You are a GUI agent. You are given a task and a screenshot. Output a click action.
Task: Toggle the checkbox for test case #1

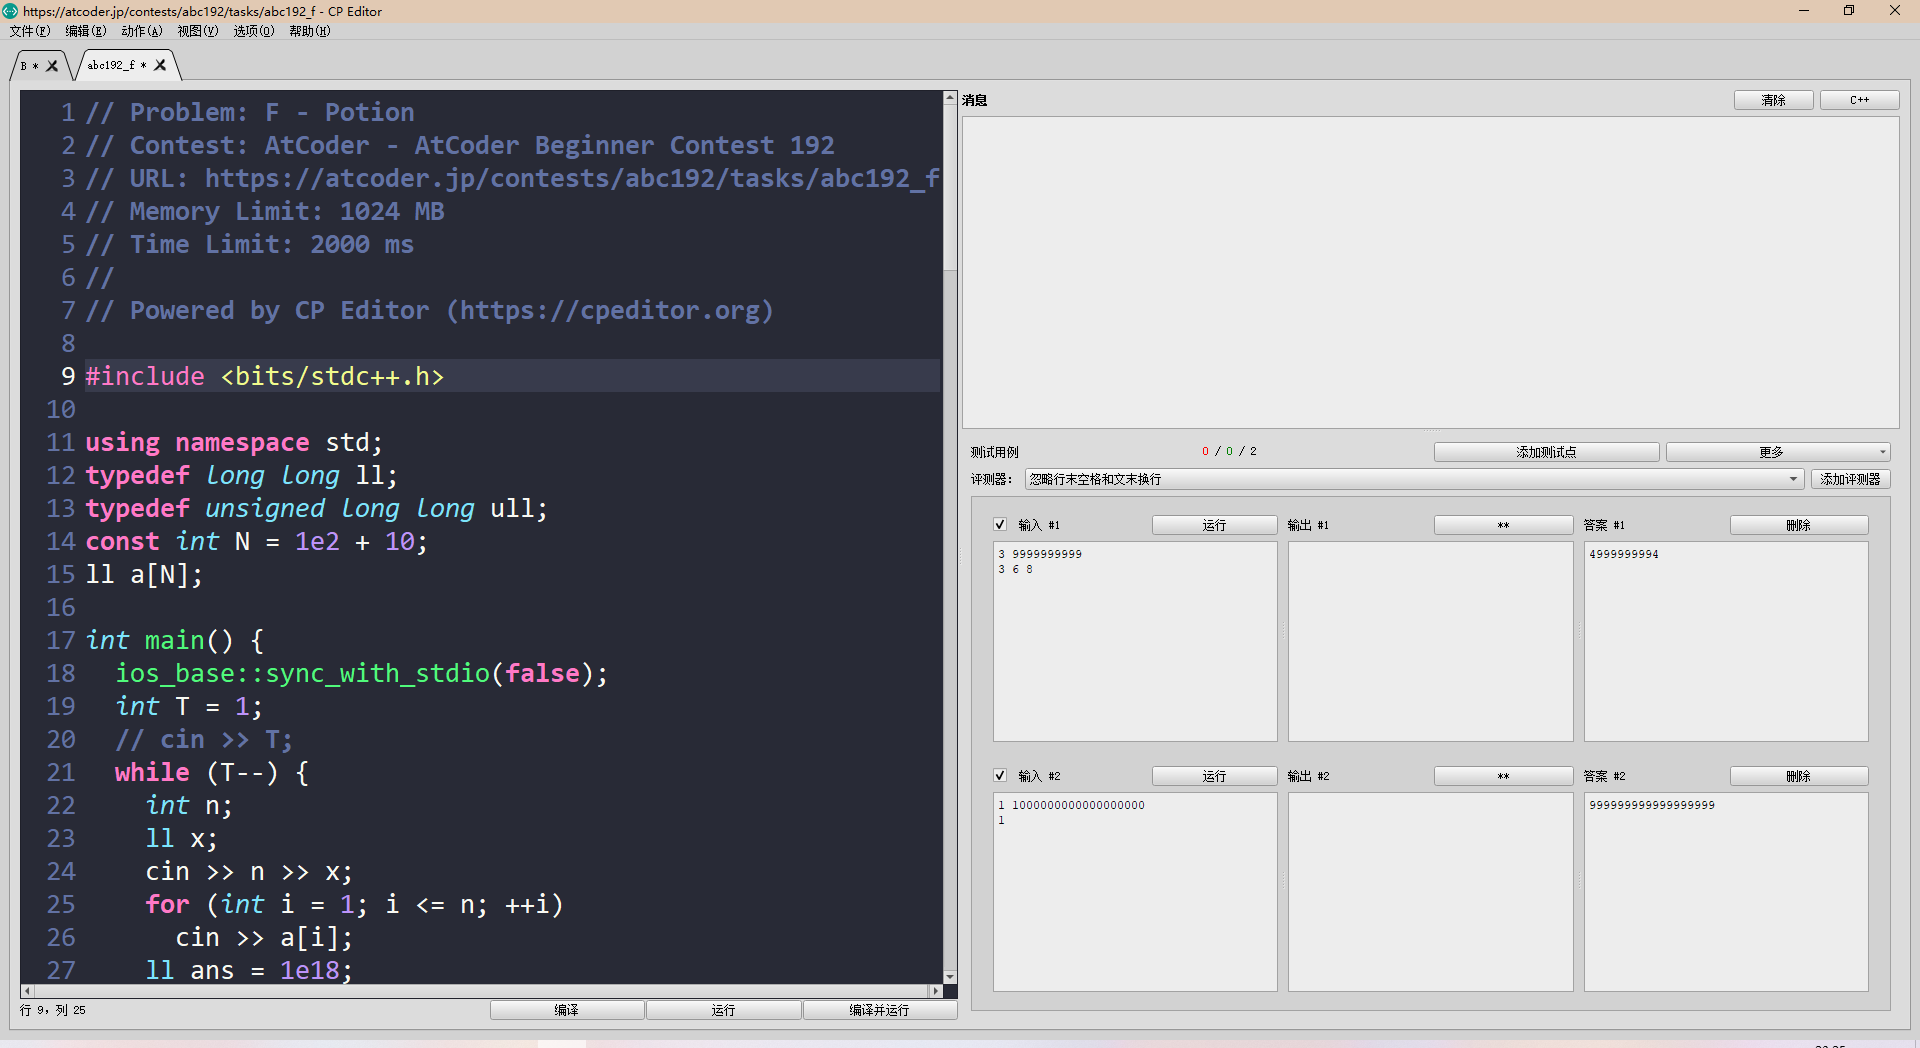pyautogui.click(x=1000, y=525)
